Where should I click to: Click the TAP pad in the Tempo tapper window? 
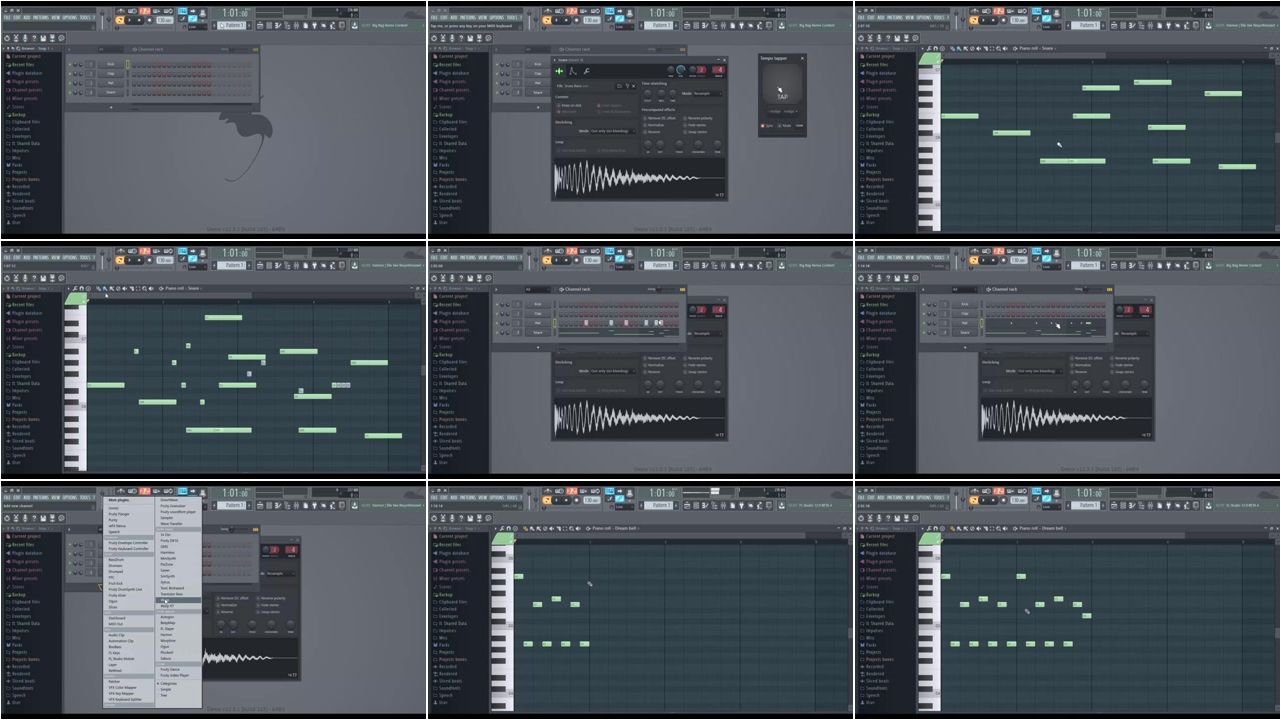coord(782,84)
